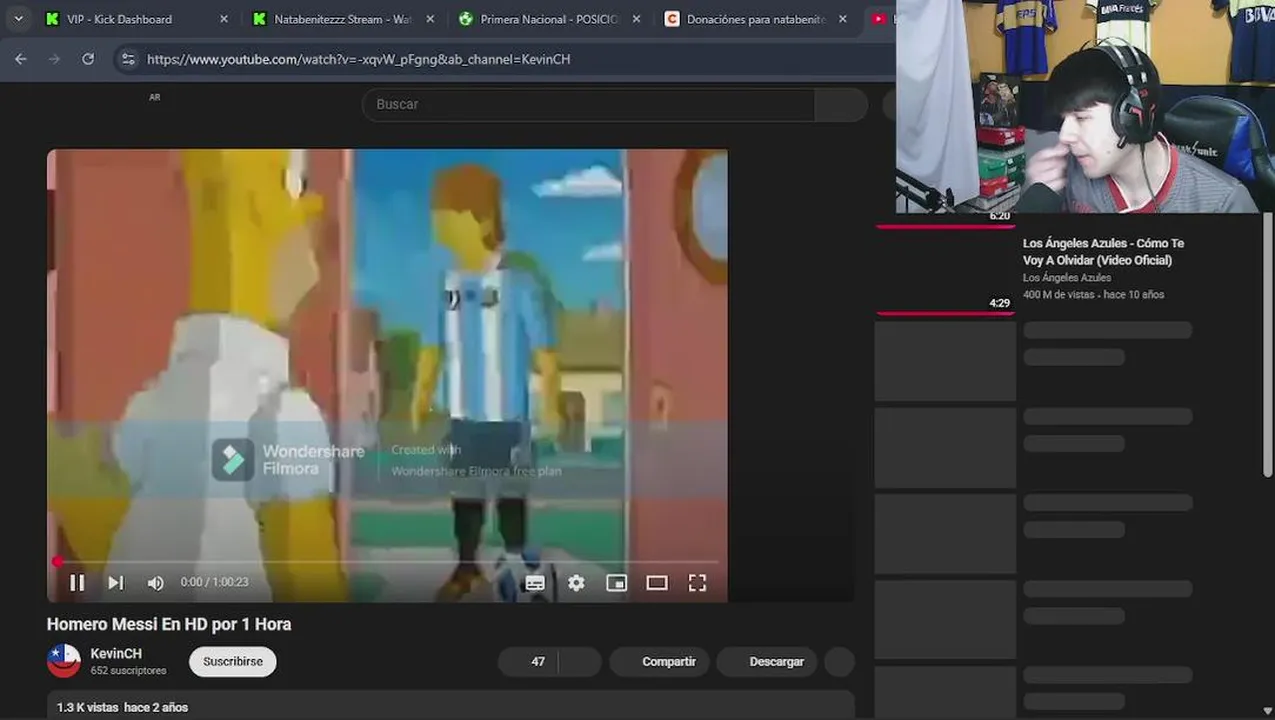Image resolution: width=1275 pixels, height=720 pixels.
Task: Switch to the YouTube tab with red icon
Action: [878, 19]
